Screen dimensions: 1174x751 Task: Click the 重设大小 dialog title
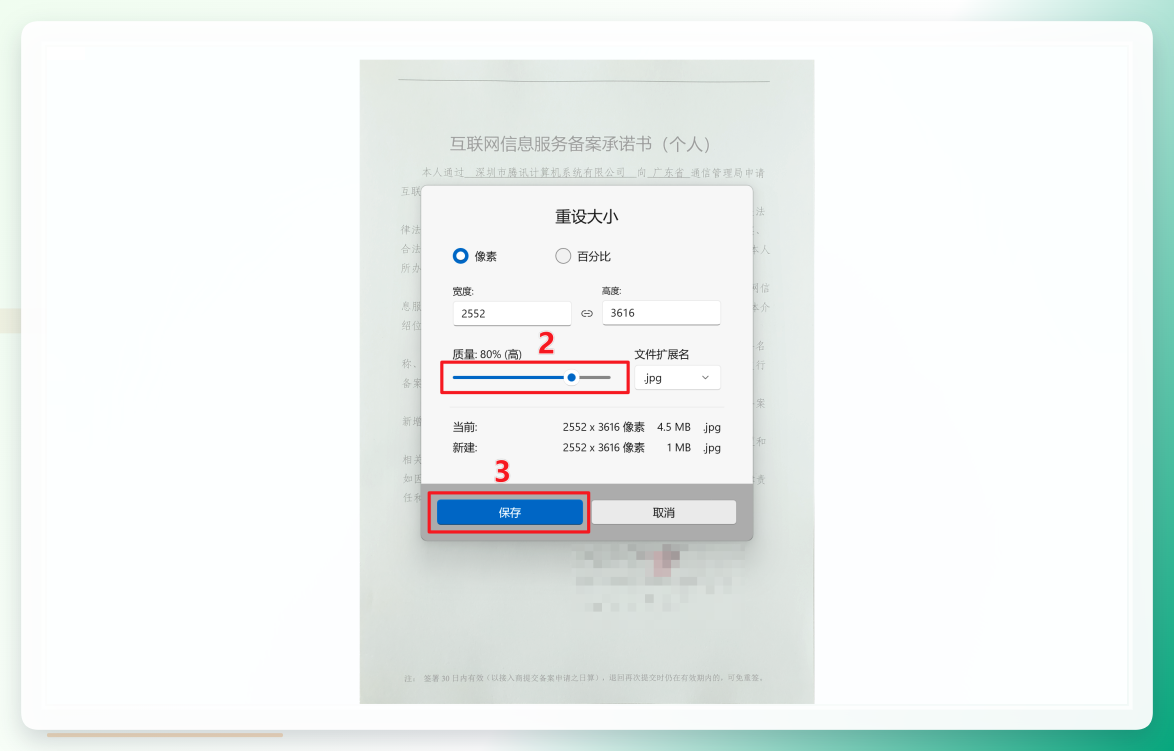tap(586, 216)
